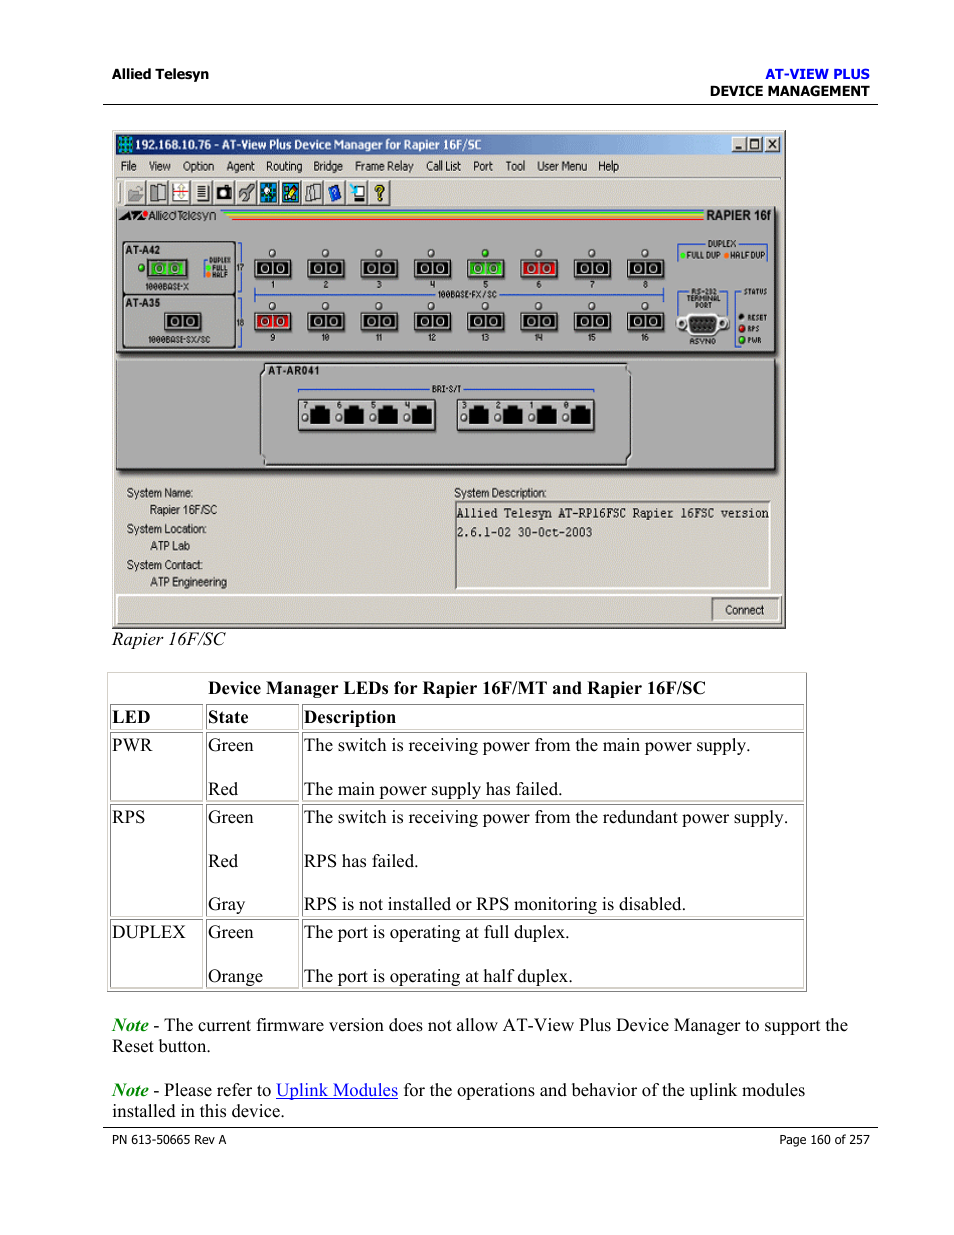This screenshot has height=1235, width=954.
Task: Select fiber port 7 on the switch
Action: [592, 268]
